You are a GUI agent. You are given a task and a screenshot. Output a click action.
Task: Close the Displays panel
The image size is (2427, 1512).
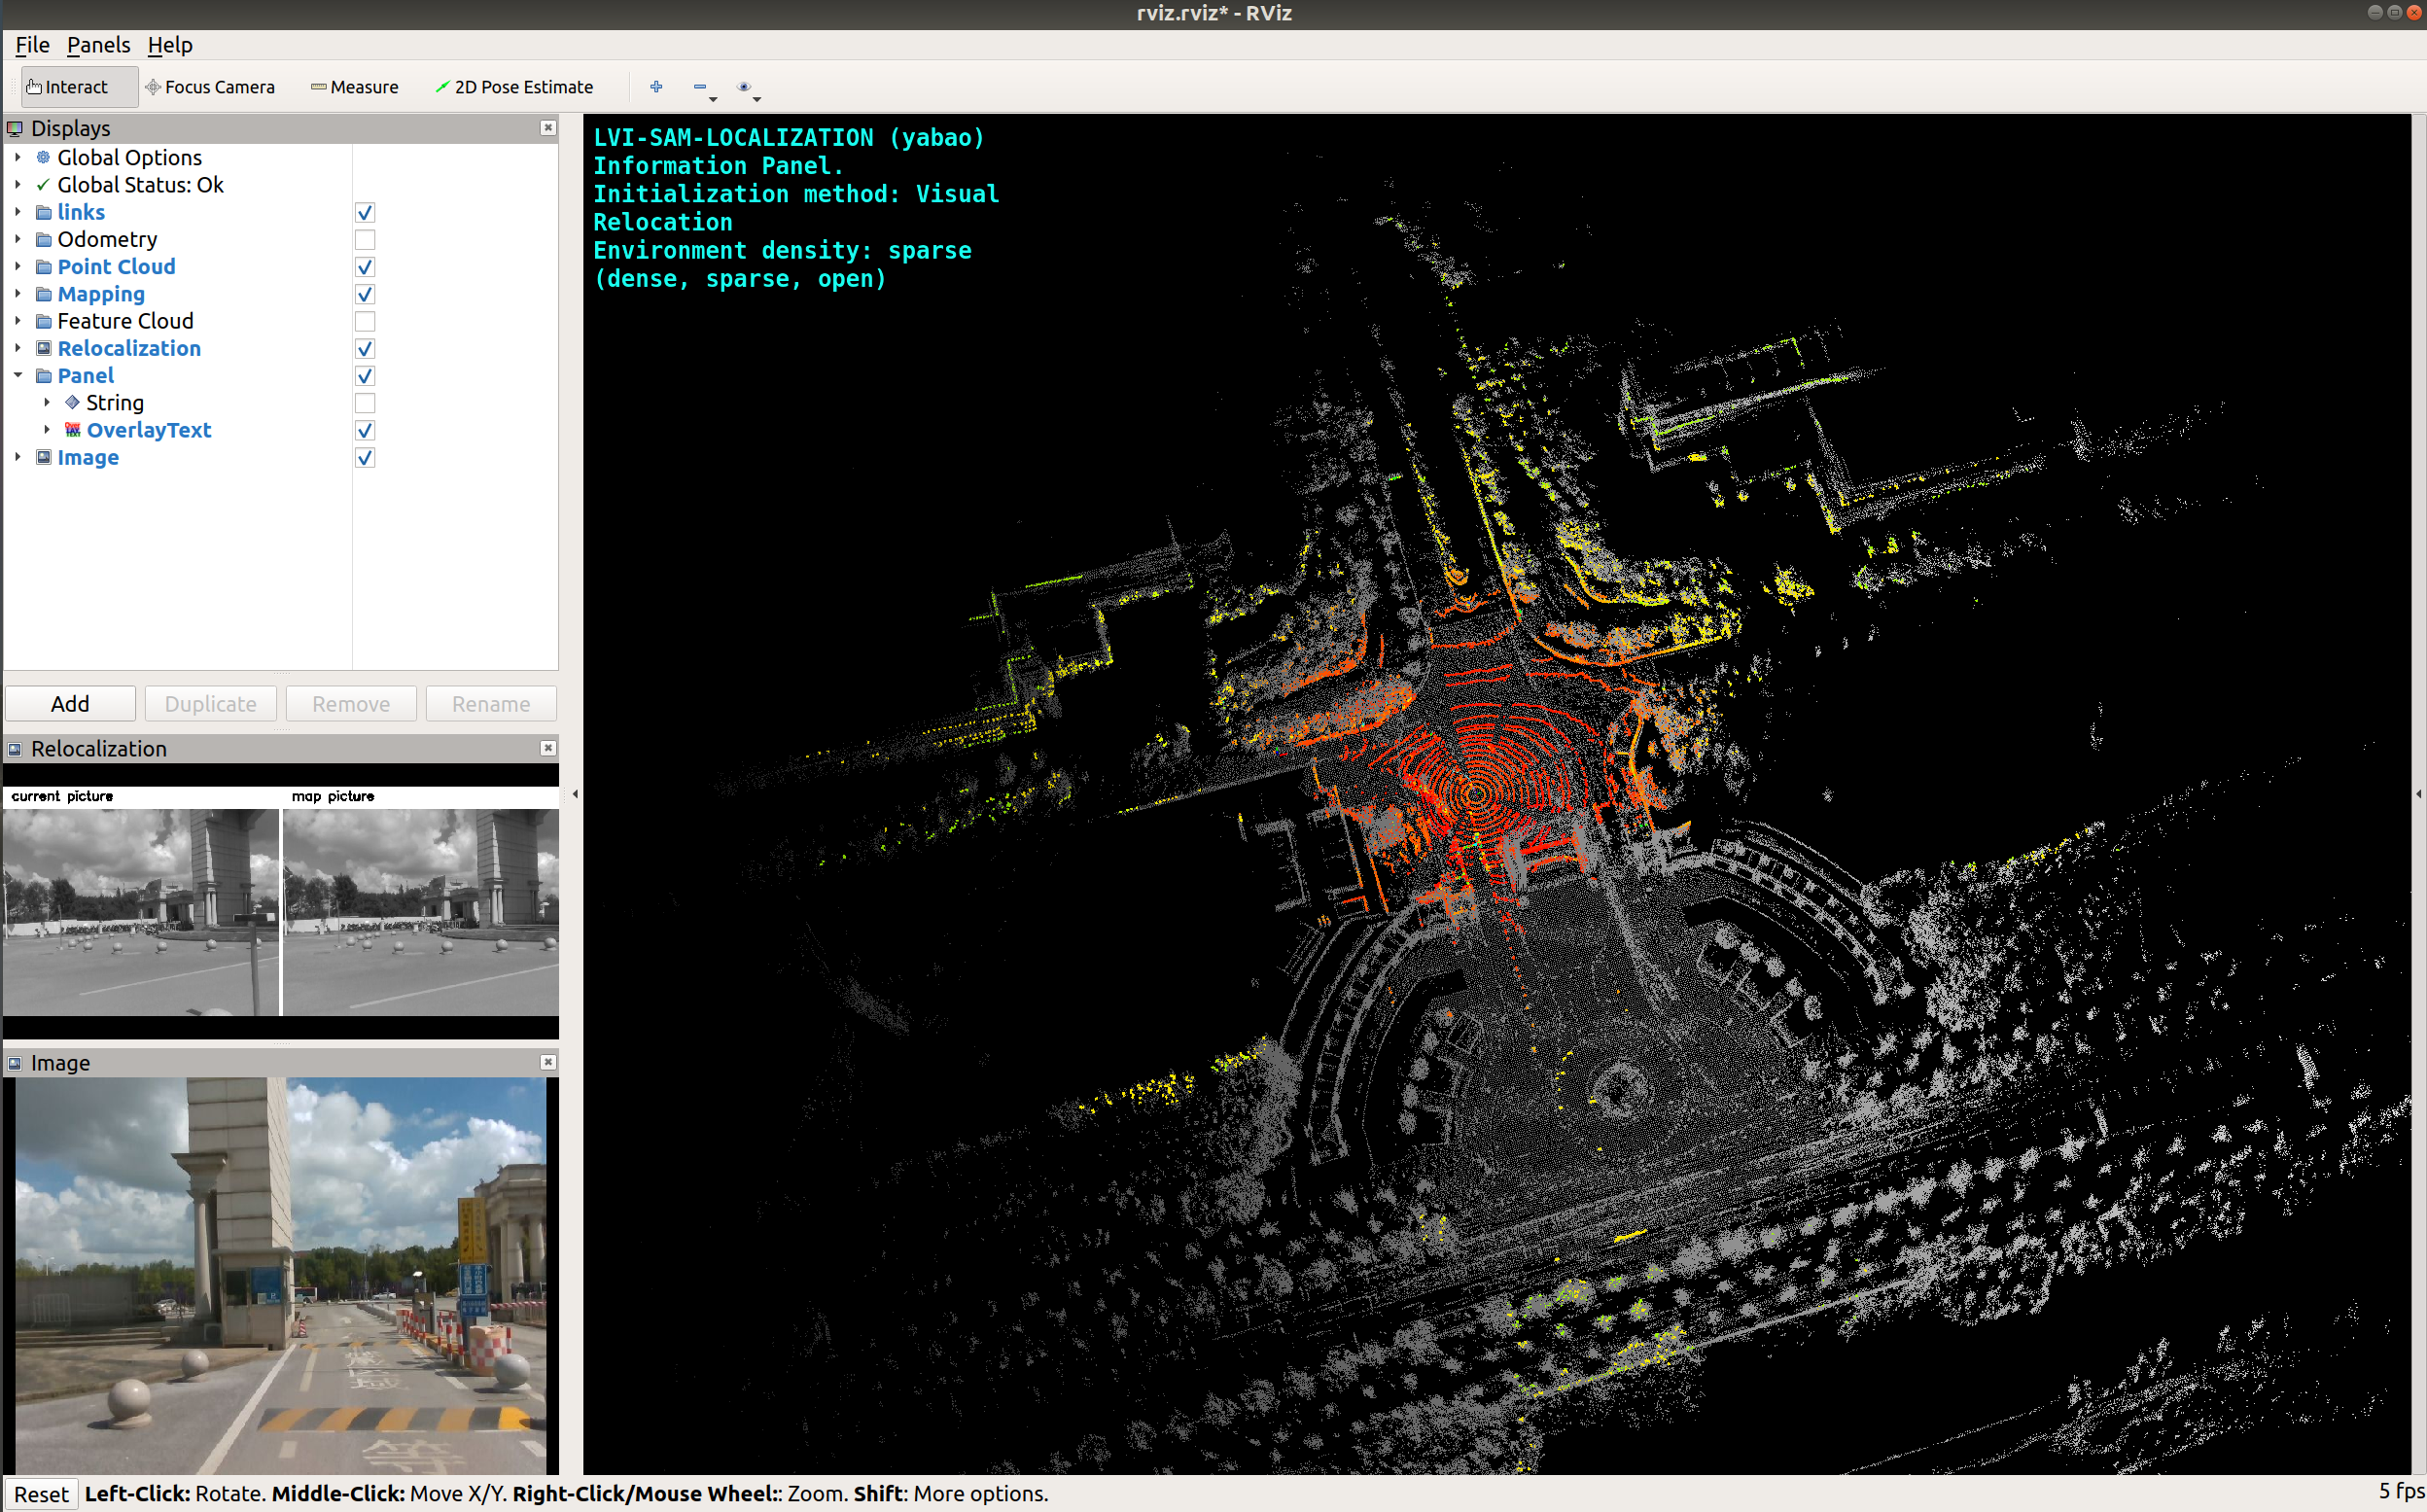pyautogui.click(x=548, y=128)
